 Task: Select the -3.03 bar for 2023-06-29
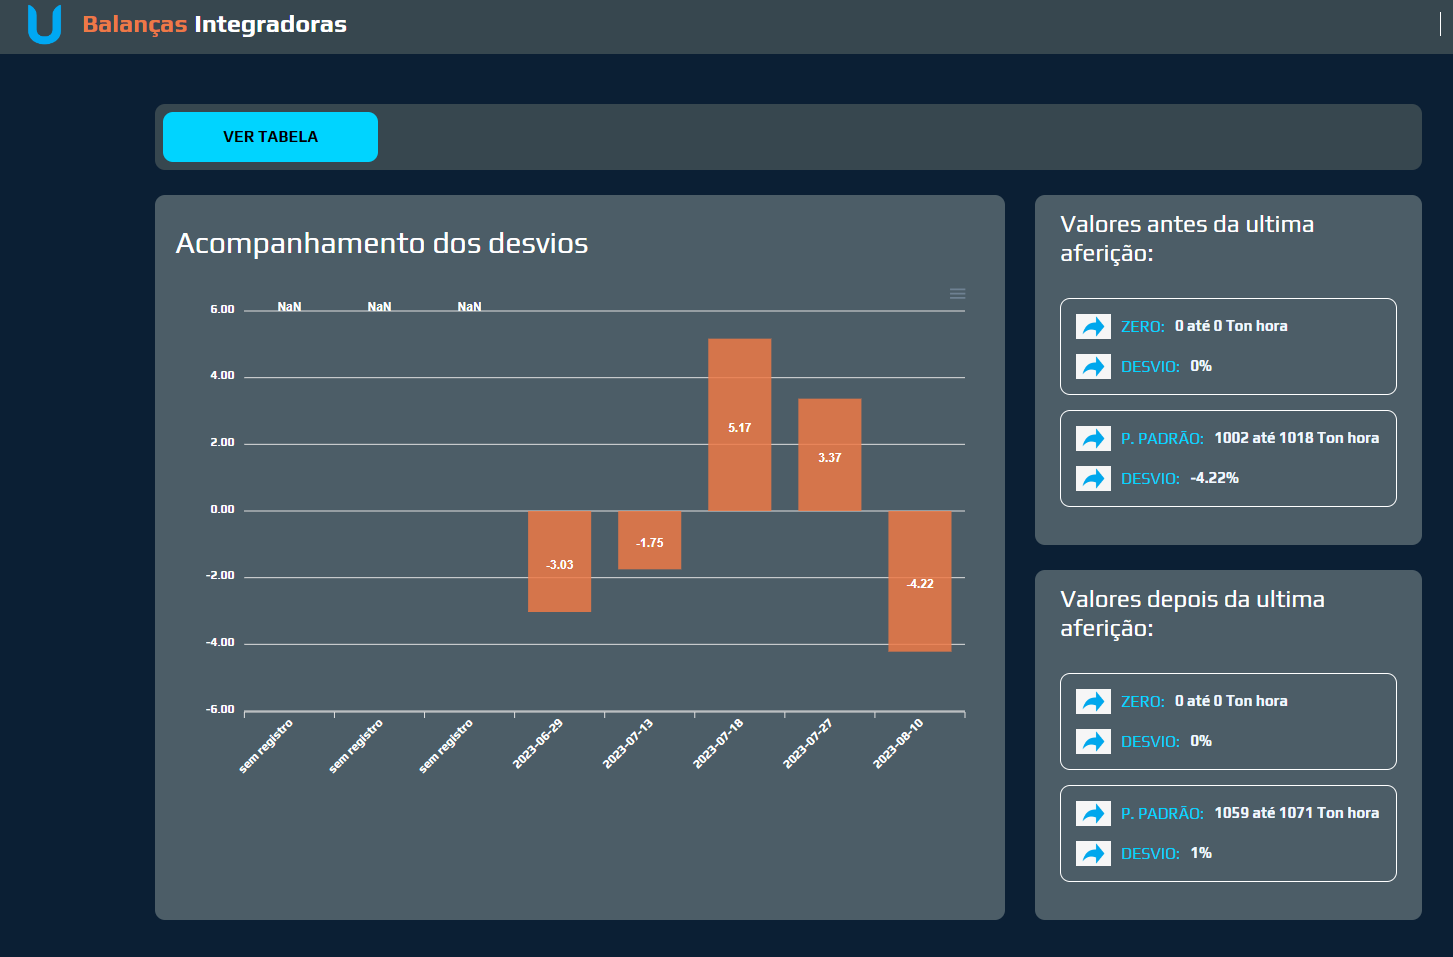point(559,561)
